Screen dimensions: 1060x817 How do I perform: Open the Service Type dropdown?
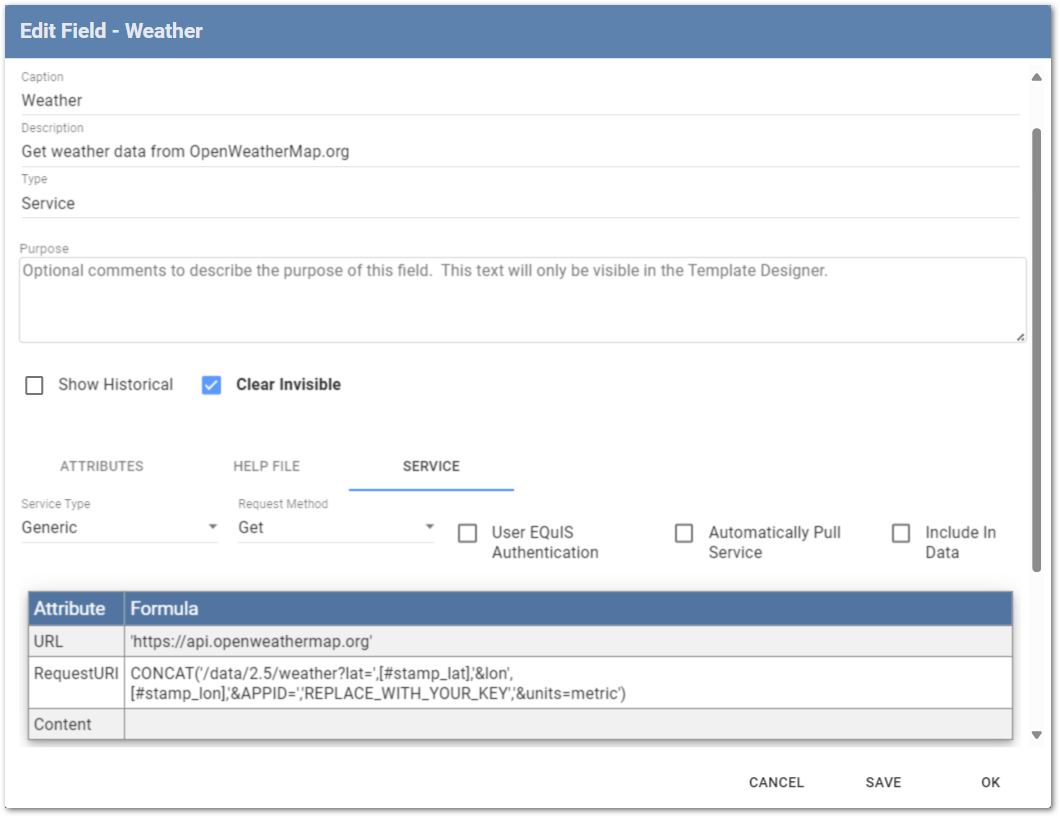coord(213,527)
